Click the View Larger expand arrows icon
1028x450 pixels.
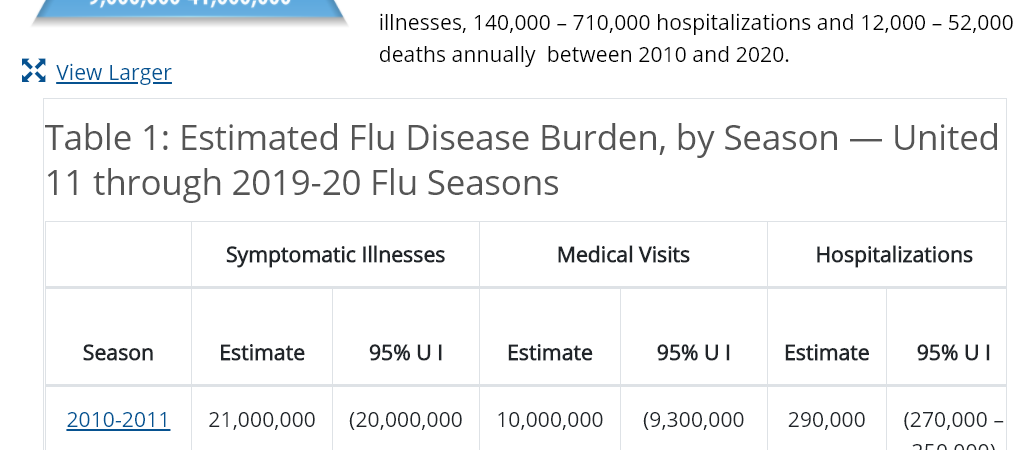coord(33,71)
